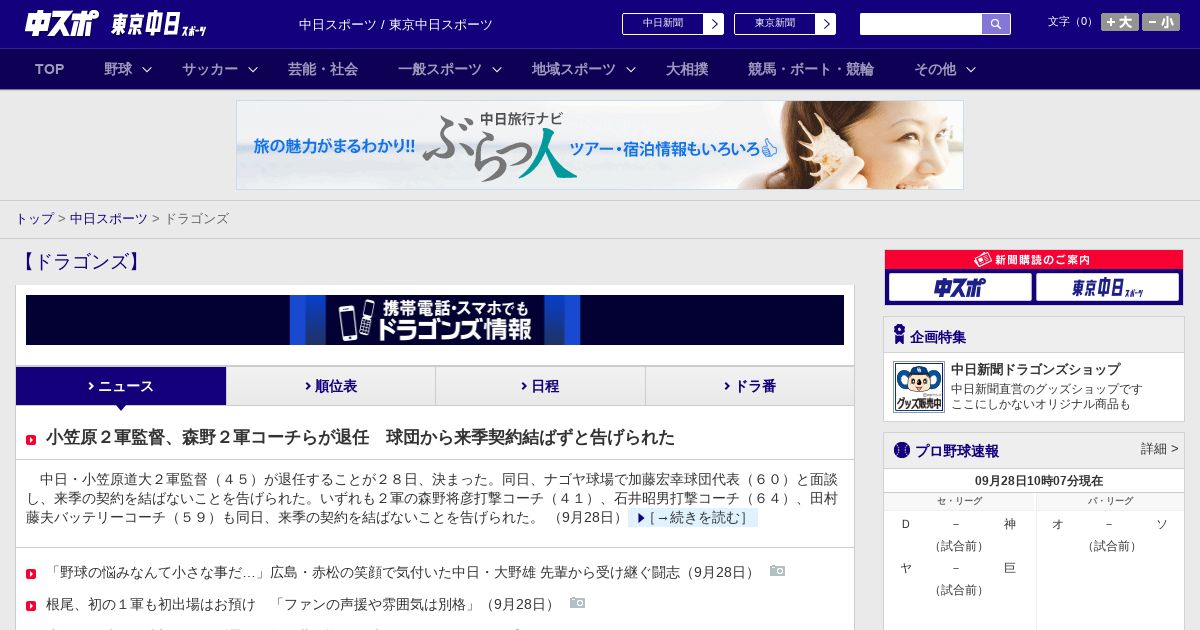
Task: Follow the 中日スポーツ breadcrumb link
Action: 108,218
